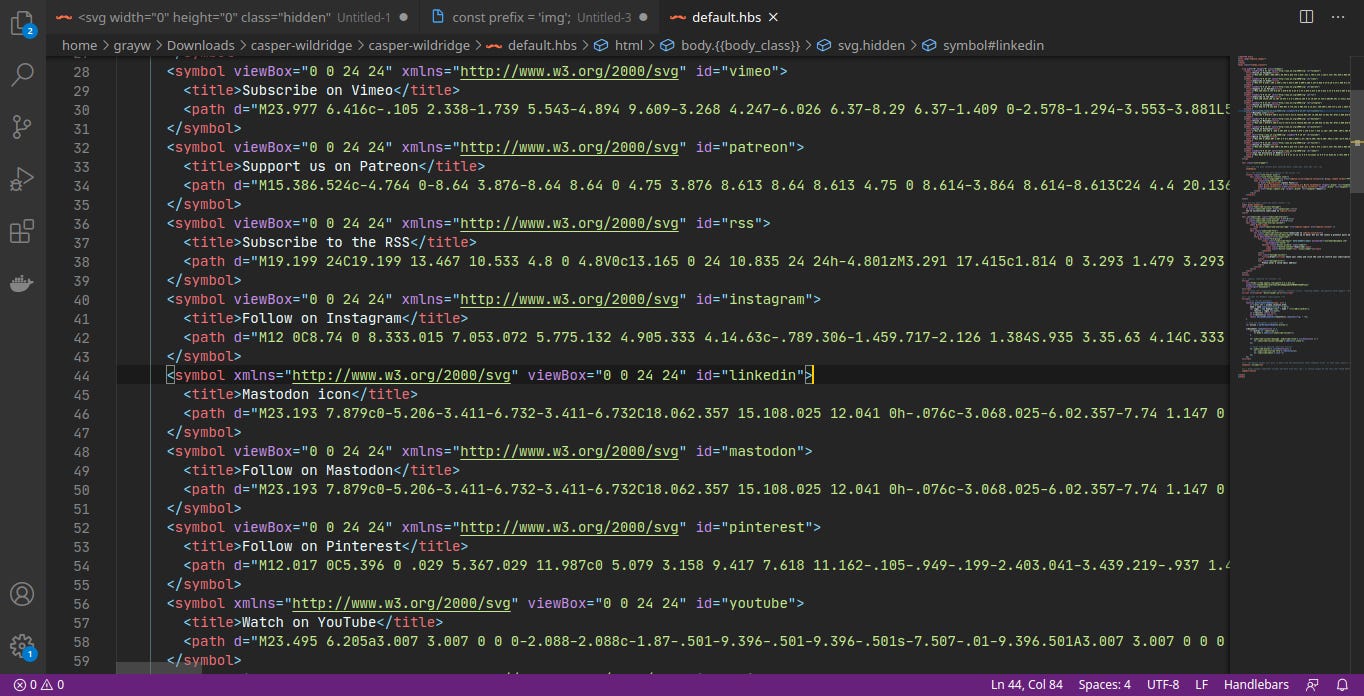The height and width of the screenshot is (696, 1364).
Task: Click the id value "pinterest" on line 52
Action: click(767, 527)
